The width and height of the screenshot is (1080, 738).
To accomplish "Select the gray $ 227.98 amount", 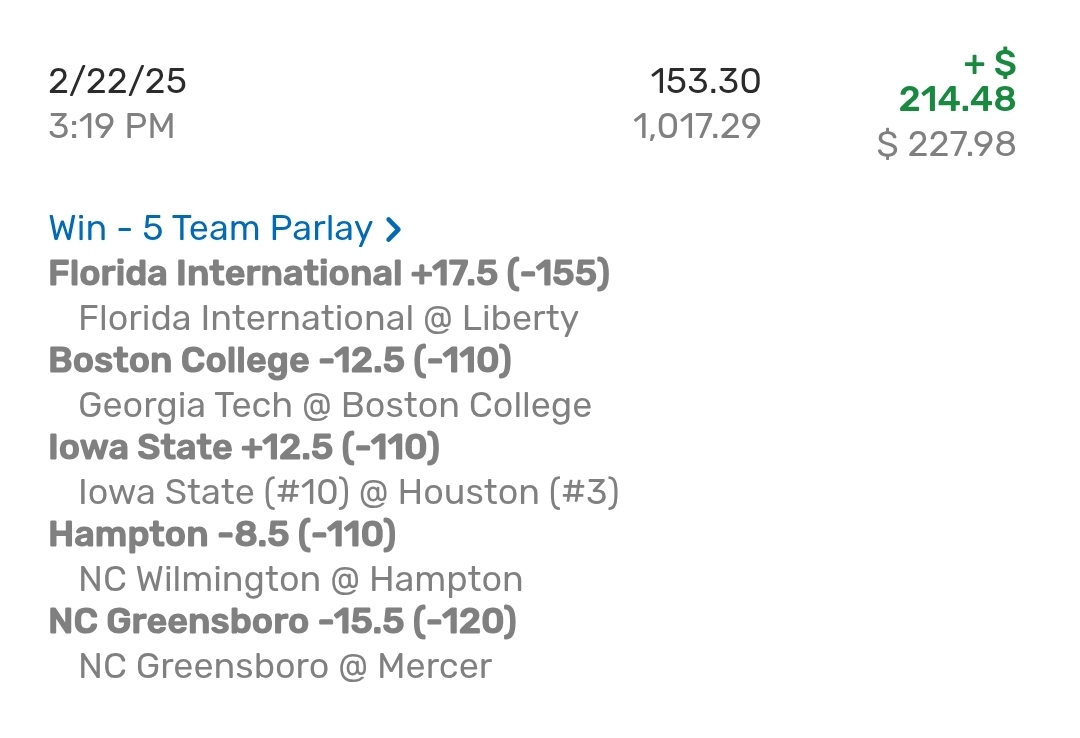I will (x=946, y=144).
